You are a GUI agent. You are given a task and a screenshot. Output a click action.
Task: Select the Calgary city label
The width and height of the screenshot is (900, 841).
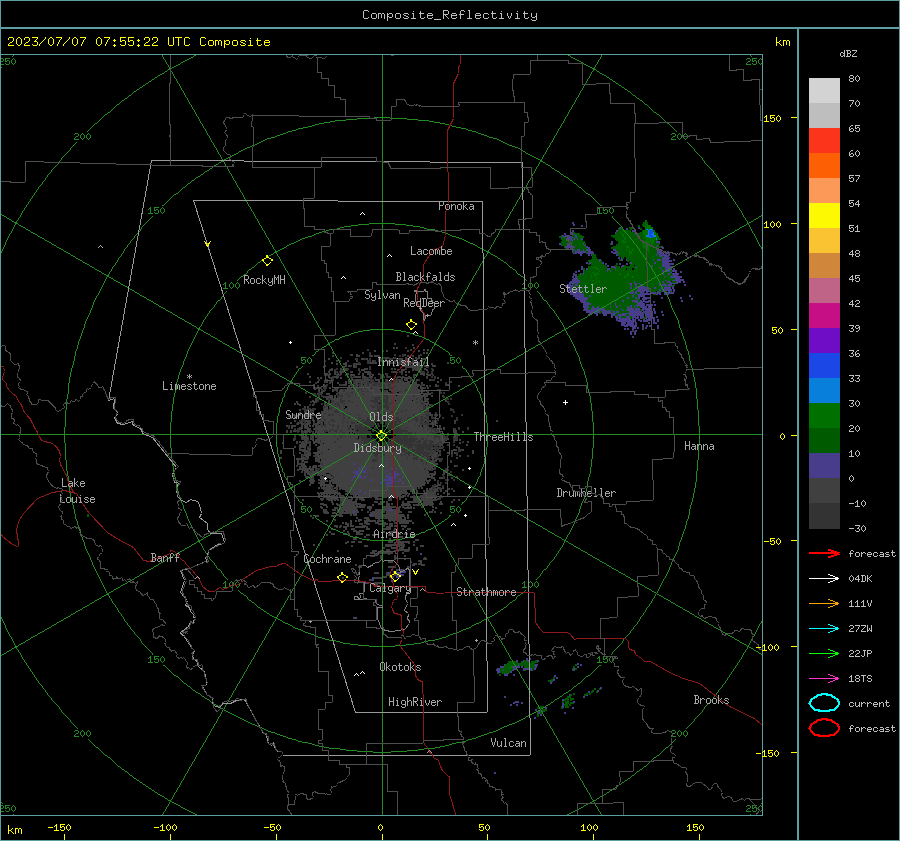click(x=390, y=588)
